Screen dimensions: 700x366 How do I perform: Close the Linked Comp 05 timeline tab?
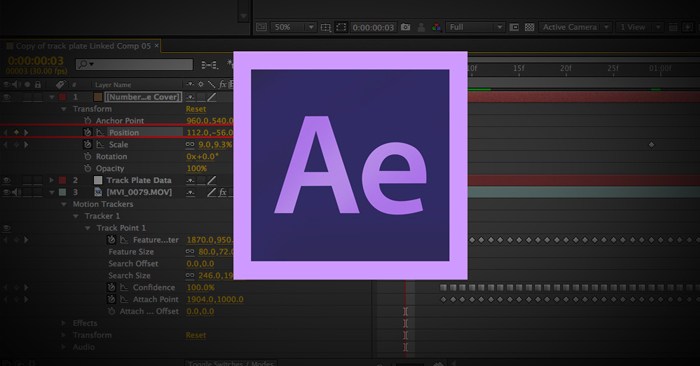[156, 46]
